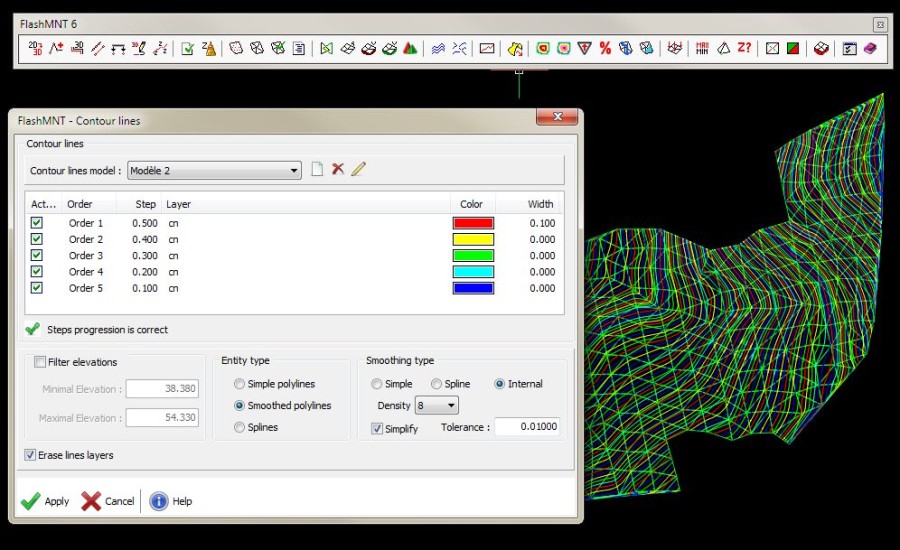Open the Contour lines model dropdown

(x=214, y=171)
